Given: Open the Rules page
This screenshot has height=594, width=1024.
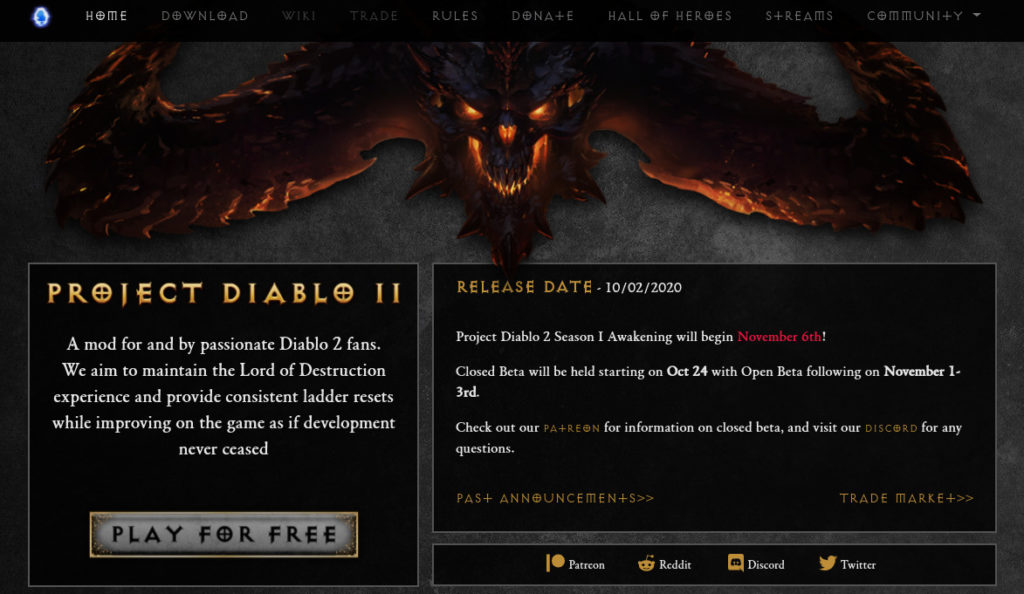Looking at the screenshot, I should 455,16.
